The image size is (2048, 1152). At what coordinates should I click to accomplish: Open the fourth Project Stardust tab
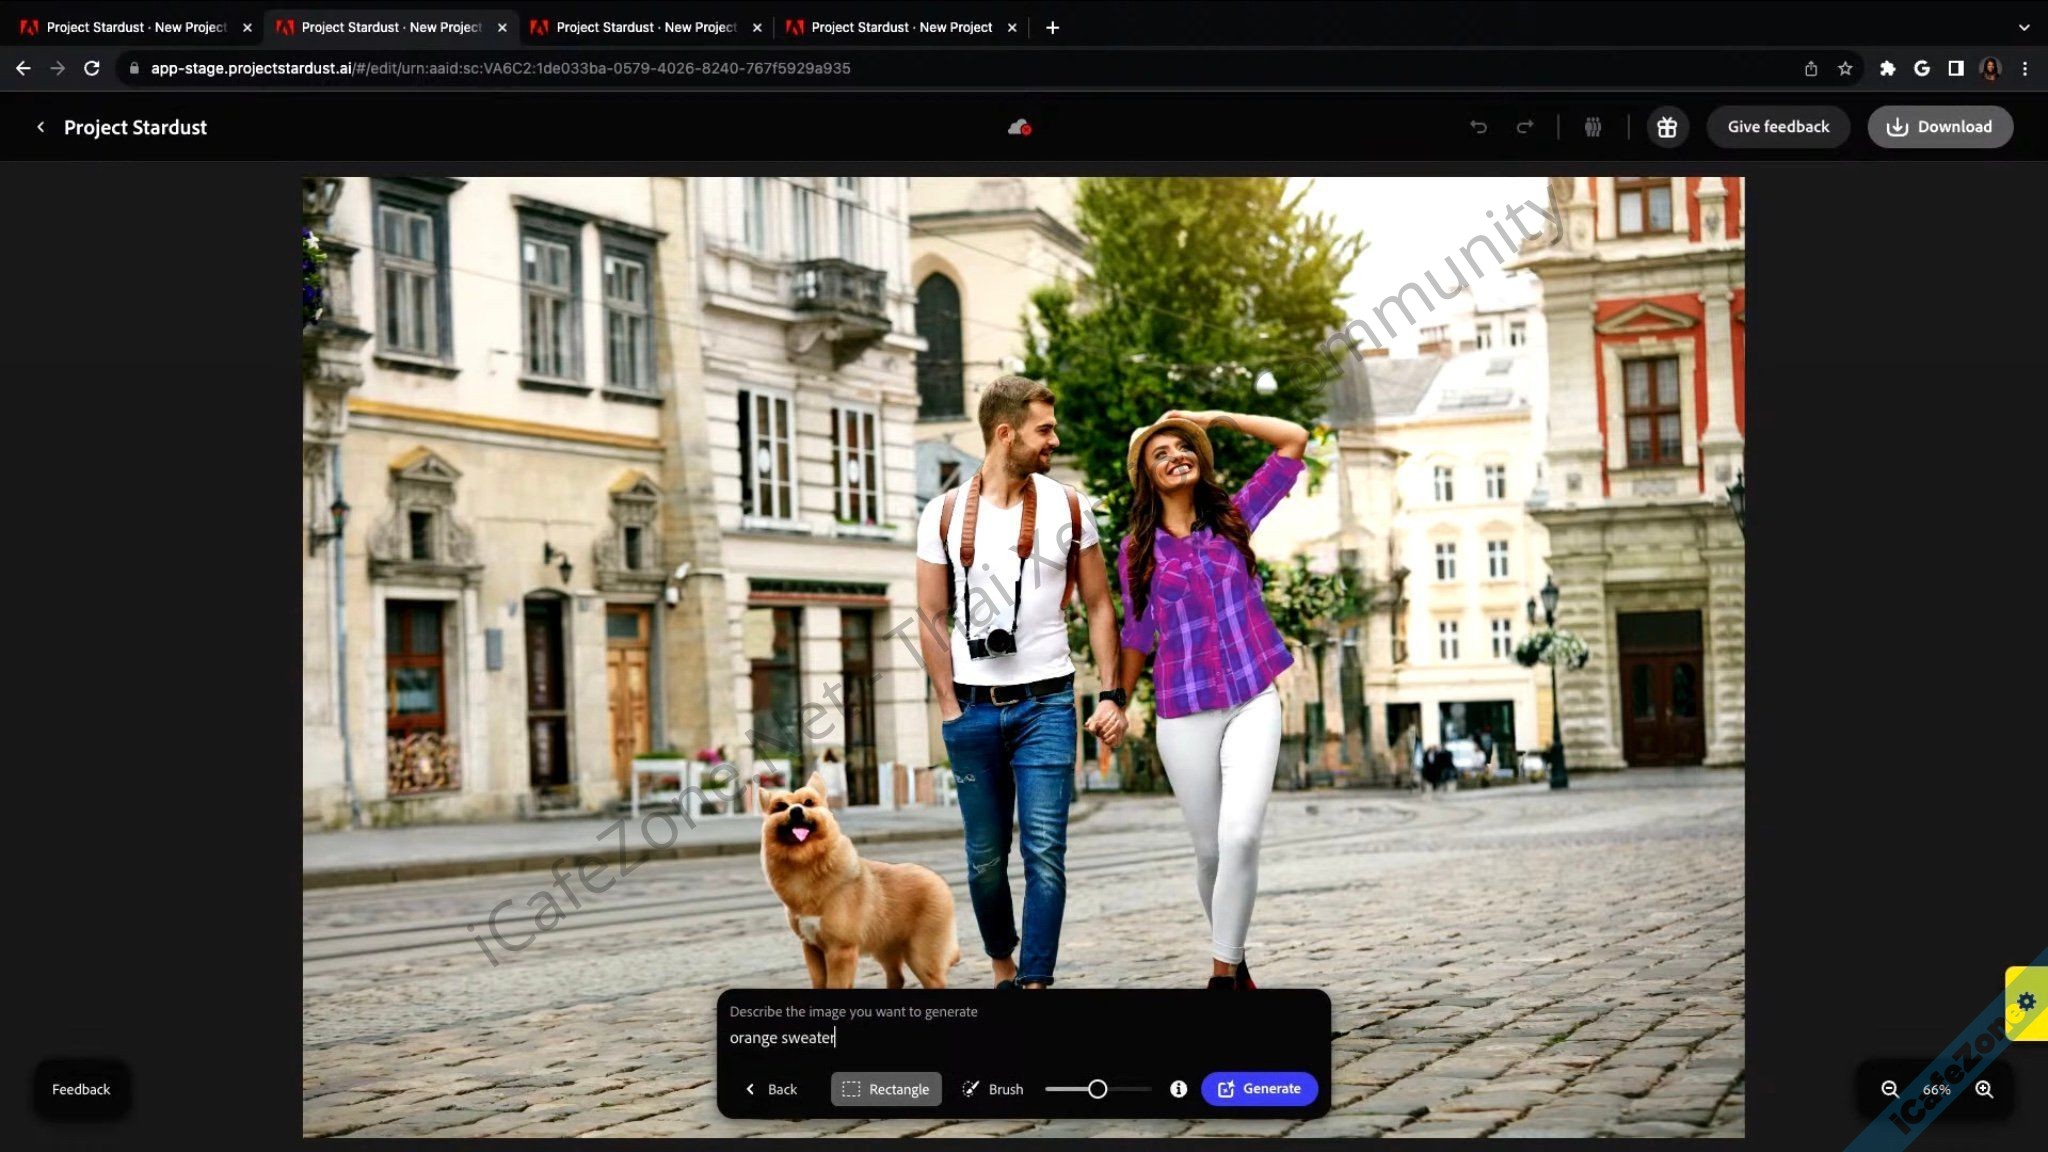tap(900, 27)
